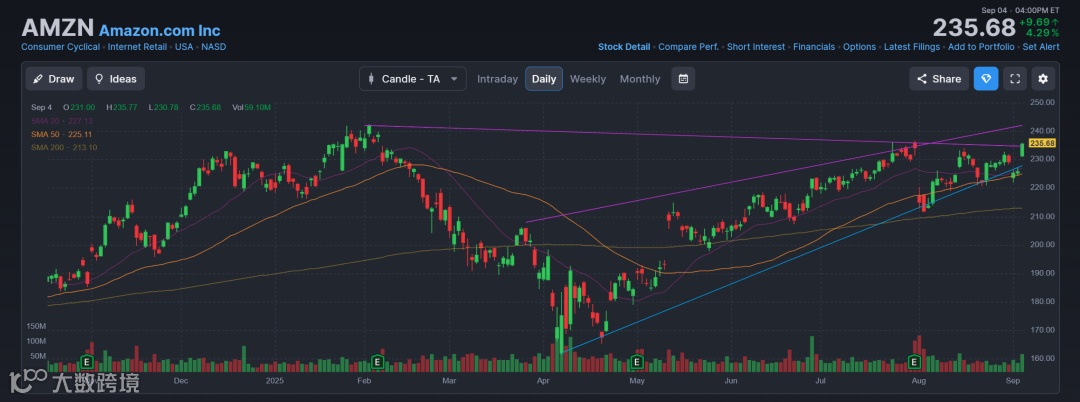This screenshot has width=1080, height=402.
Task: Open the Ideas panel
Action: pyautogui.click(x=116, y=78)
